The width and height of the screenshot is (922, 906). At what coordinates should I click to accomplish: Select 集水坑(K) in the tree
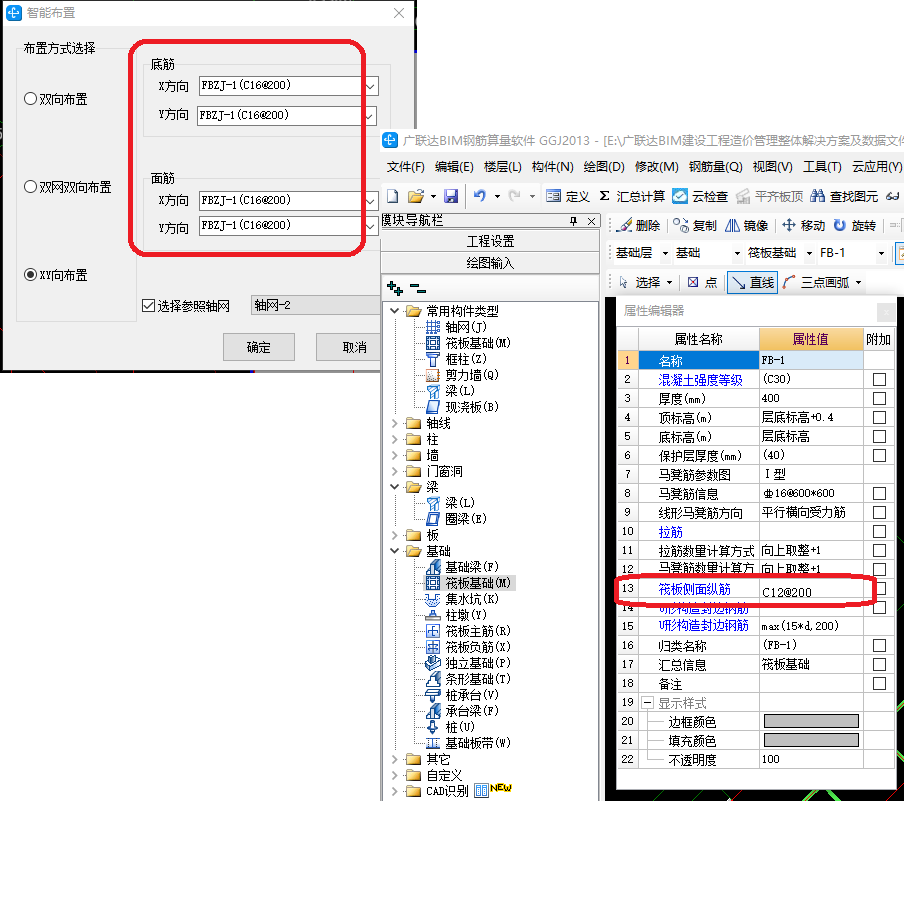[x=462, y=599]
